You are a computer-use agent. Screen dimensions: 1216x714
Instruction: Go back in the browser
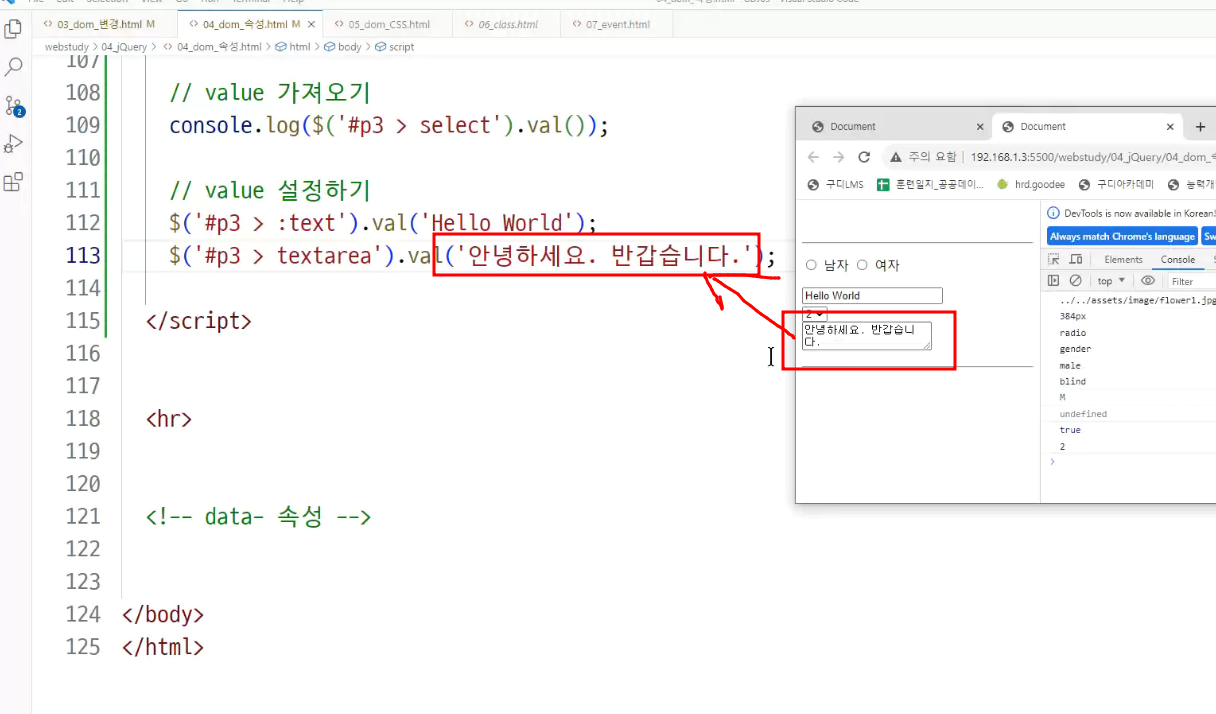coord(813,157)
